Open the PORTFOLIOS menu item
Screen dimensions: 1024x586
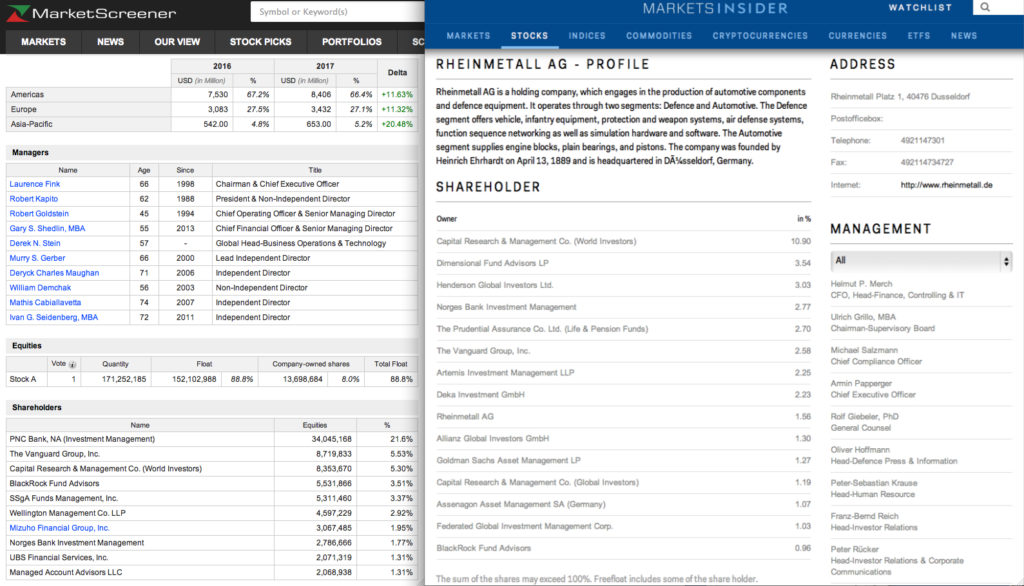pos(351,42)
